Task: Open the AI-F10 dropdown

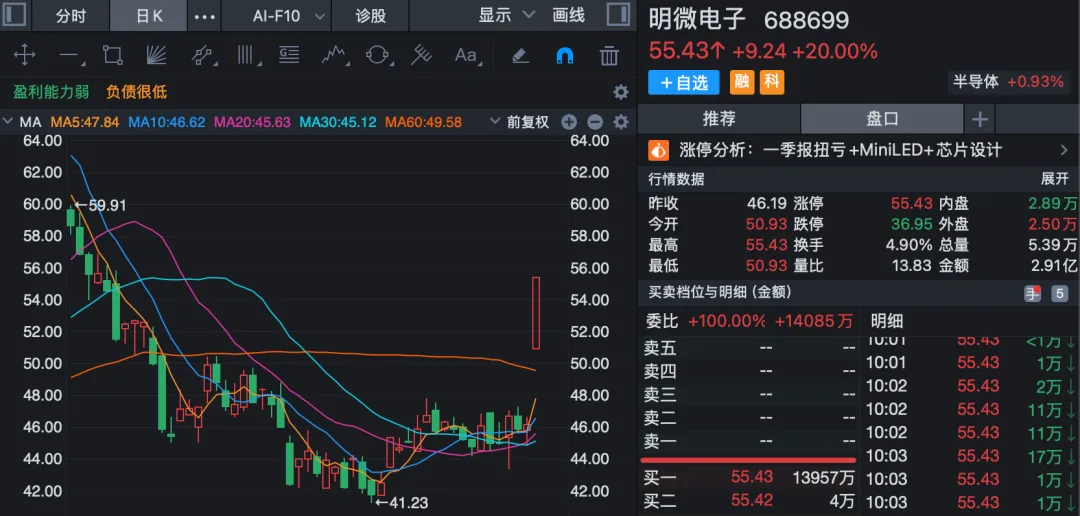Action: click(x=289, y=15)
